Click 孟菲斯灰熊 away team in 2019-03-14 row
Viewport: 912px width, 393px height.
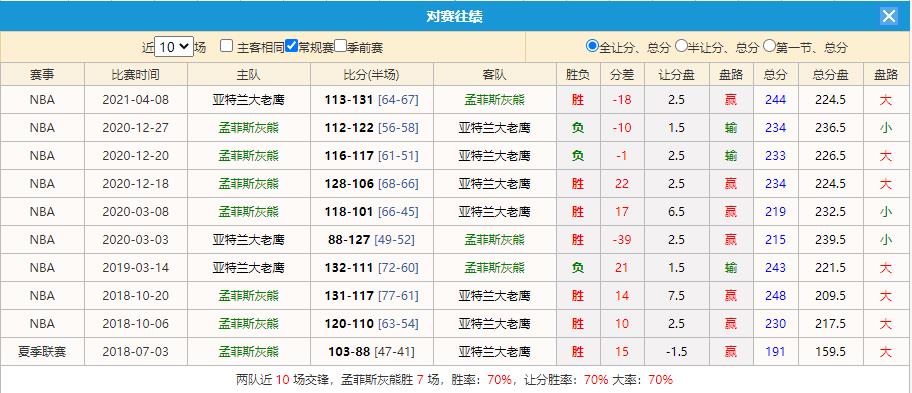tap(494, 267)
